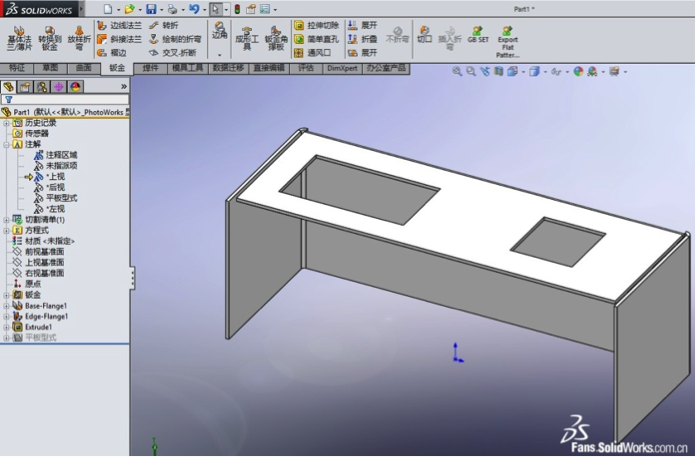This screenshot has height=457, width=696.
Task: Select the 成形工具 forming tool icon
Action: pyautogui.click(x=247, y=38)
